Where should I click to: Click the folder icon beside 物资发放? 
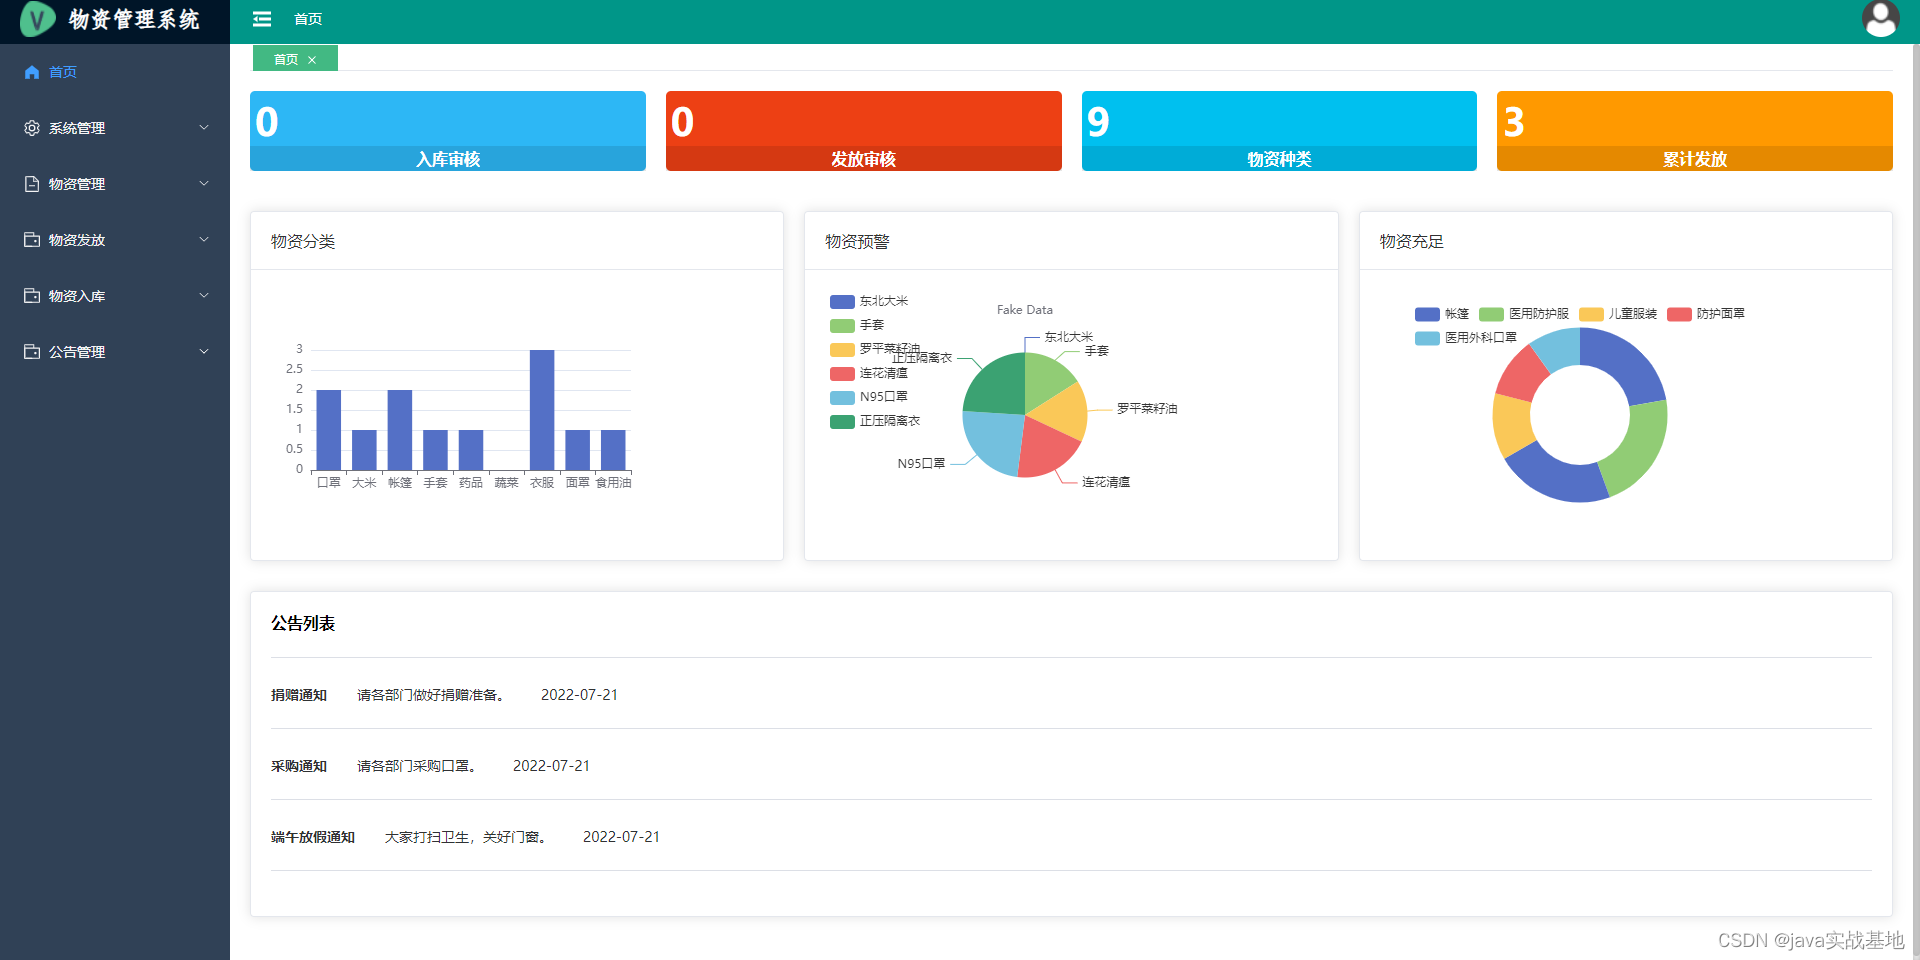click(32, 240)
